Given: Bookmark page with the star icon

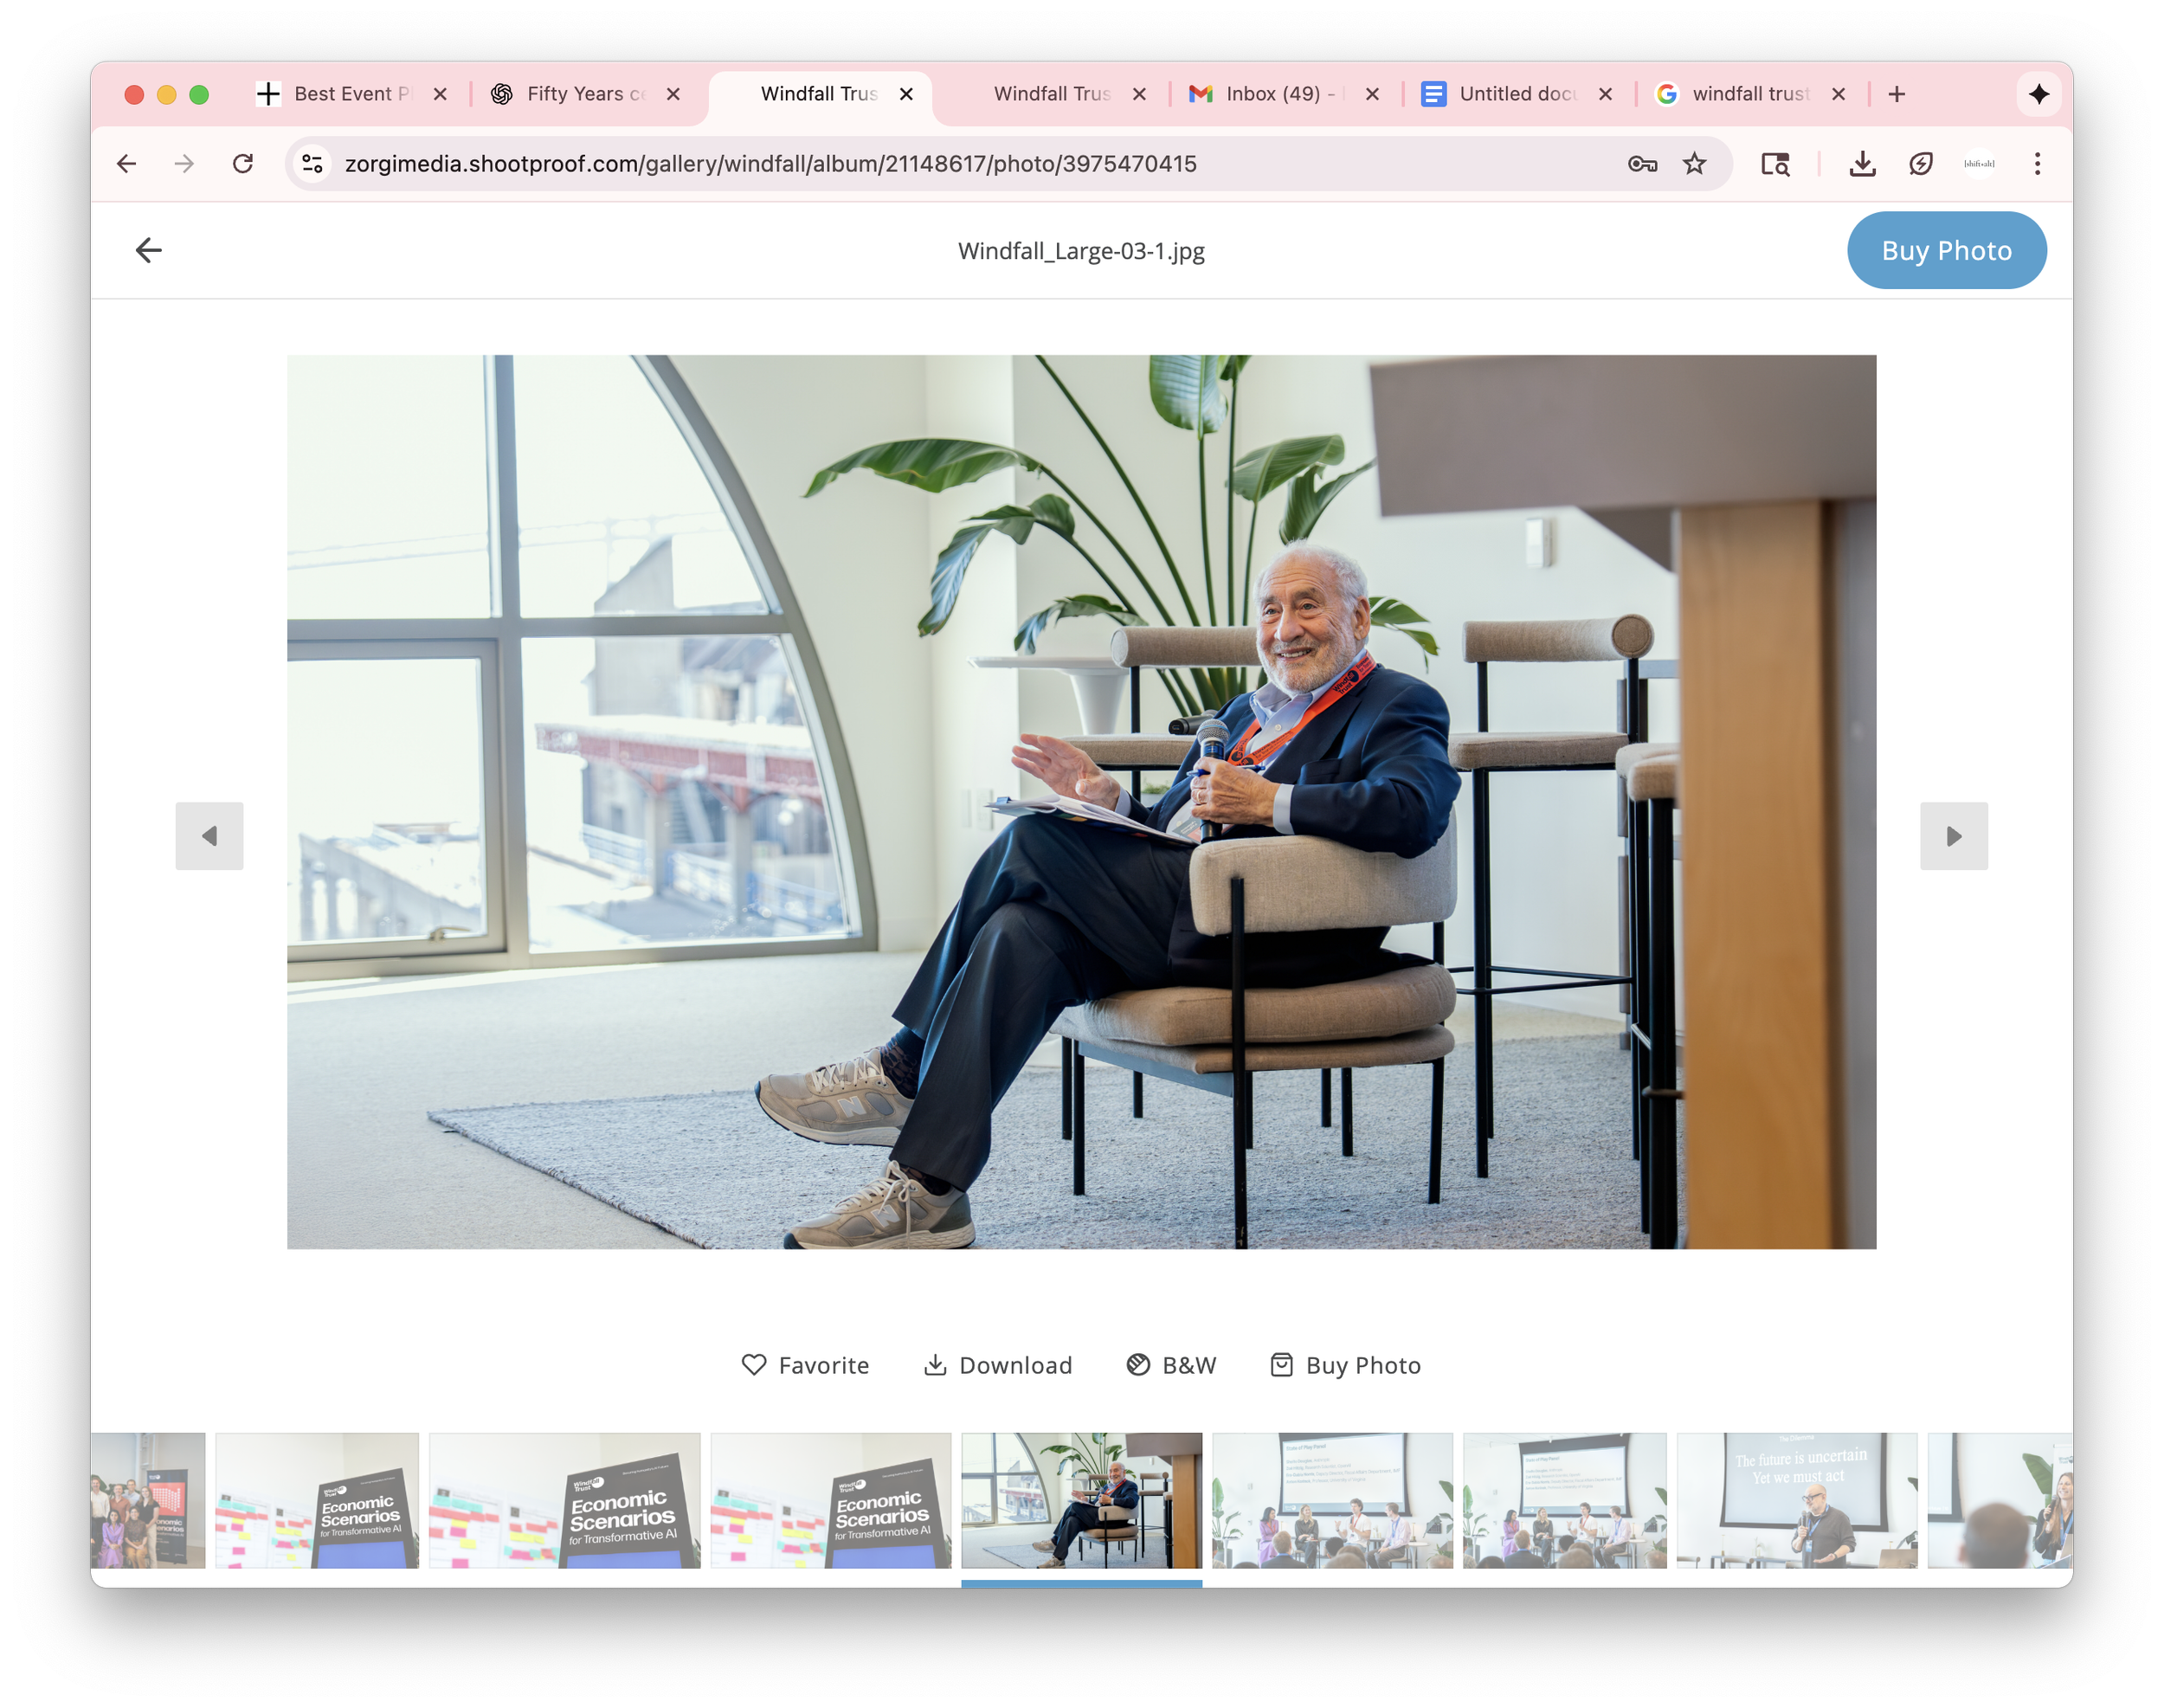Looking at the screenshot, I should click(x=1694, y=164).
